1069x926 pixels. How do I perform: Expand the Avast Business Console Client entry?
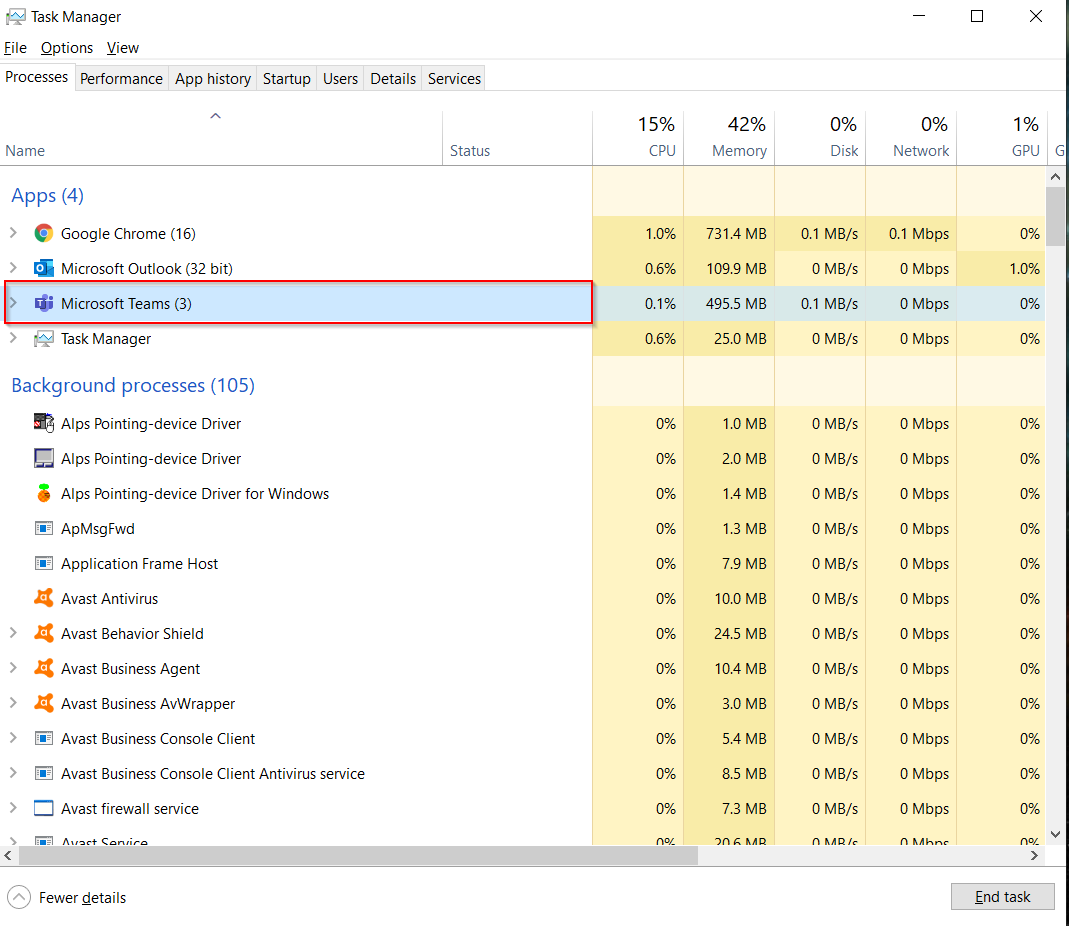13,738
